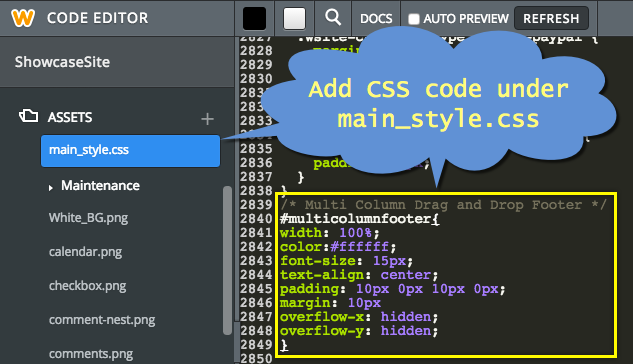Click the Weebly logo icon
This screenshot has width=633, height=364.
pyautogui.click(x=23, y=18)
